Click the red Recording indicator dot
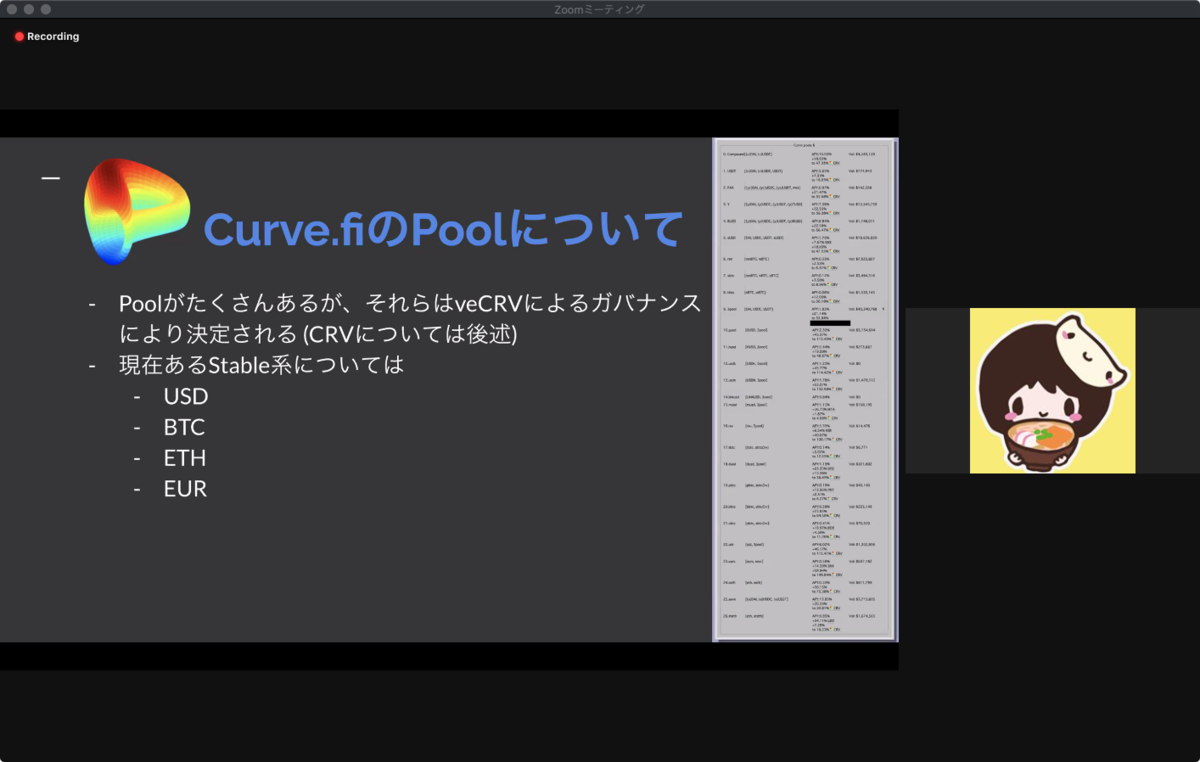 click(x=18, y=36)
